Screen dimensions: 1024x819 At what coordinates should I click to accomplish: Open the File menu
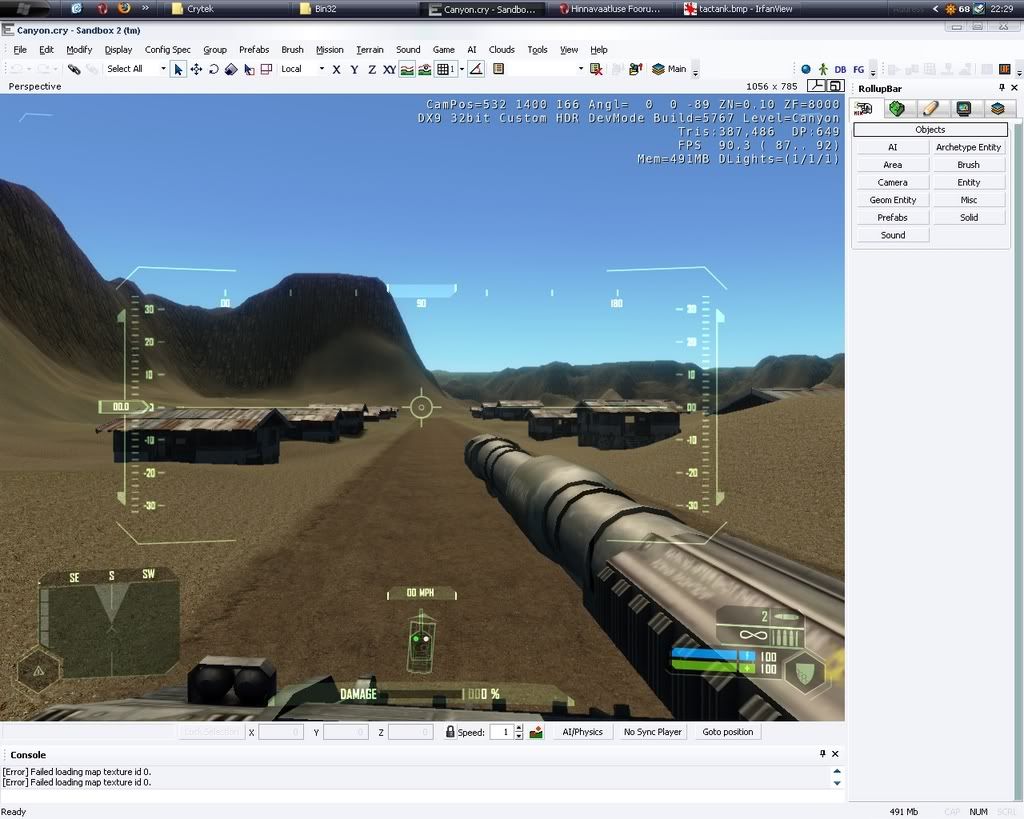click(20, 50)
